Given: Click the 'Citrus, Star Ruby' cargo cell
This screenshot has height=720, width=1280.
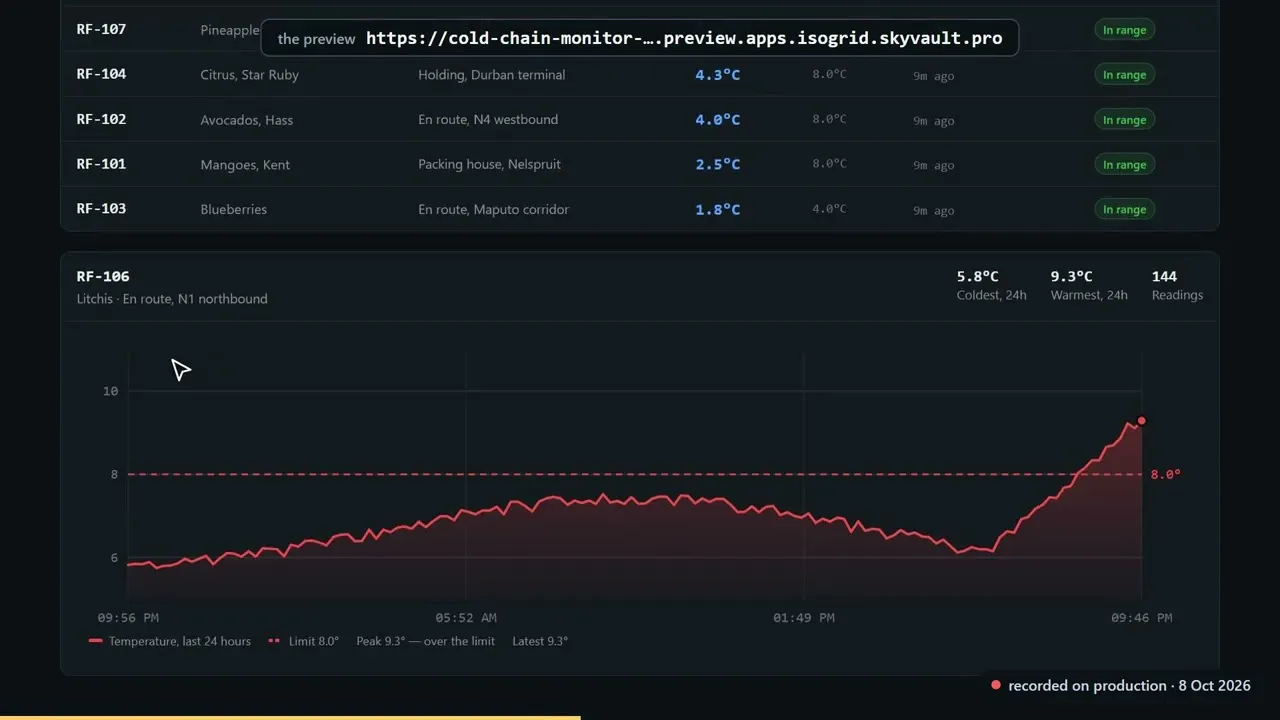Looking at the screenshot, I should tap(249, 75).
